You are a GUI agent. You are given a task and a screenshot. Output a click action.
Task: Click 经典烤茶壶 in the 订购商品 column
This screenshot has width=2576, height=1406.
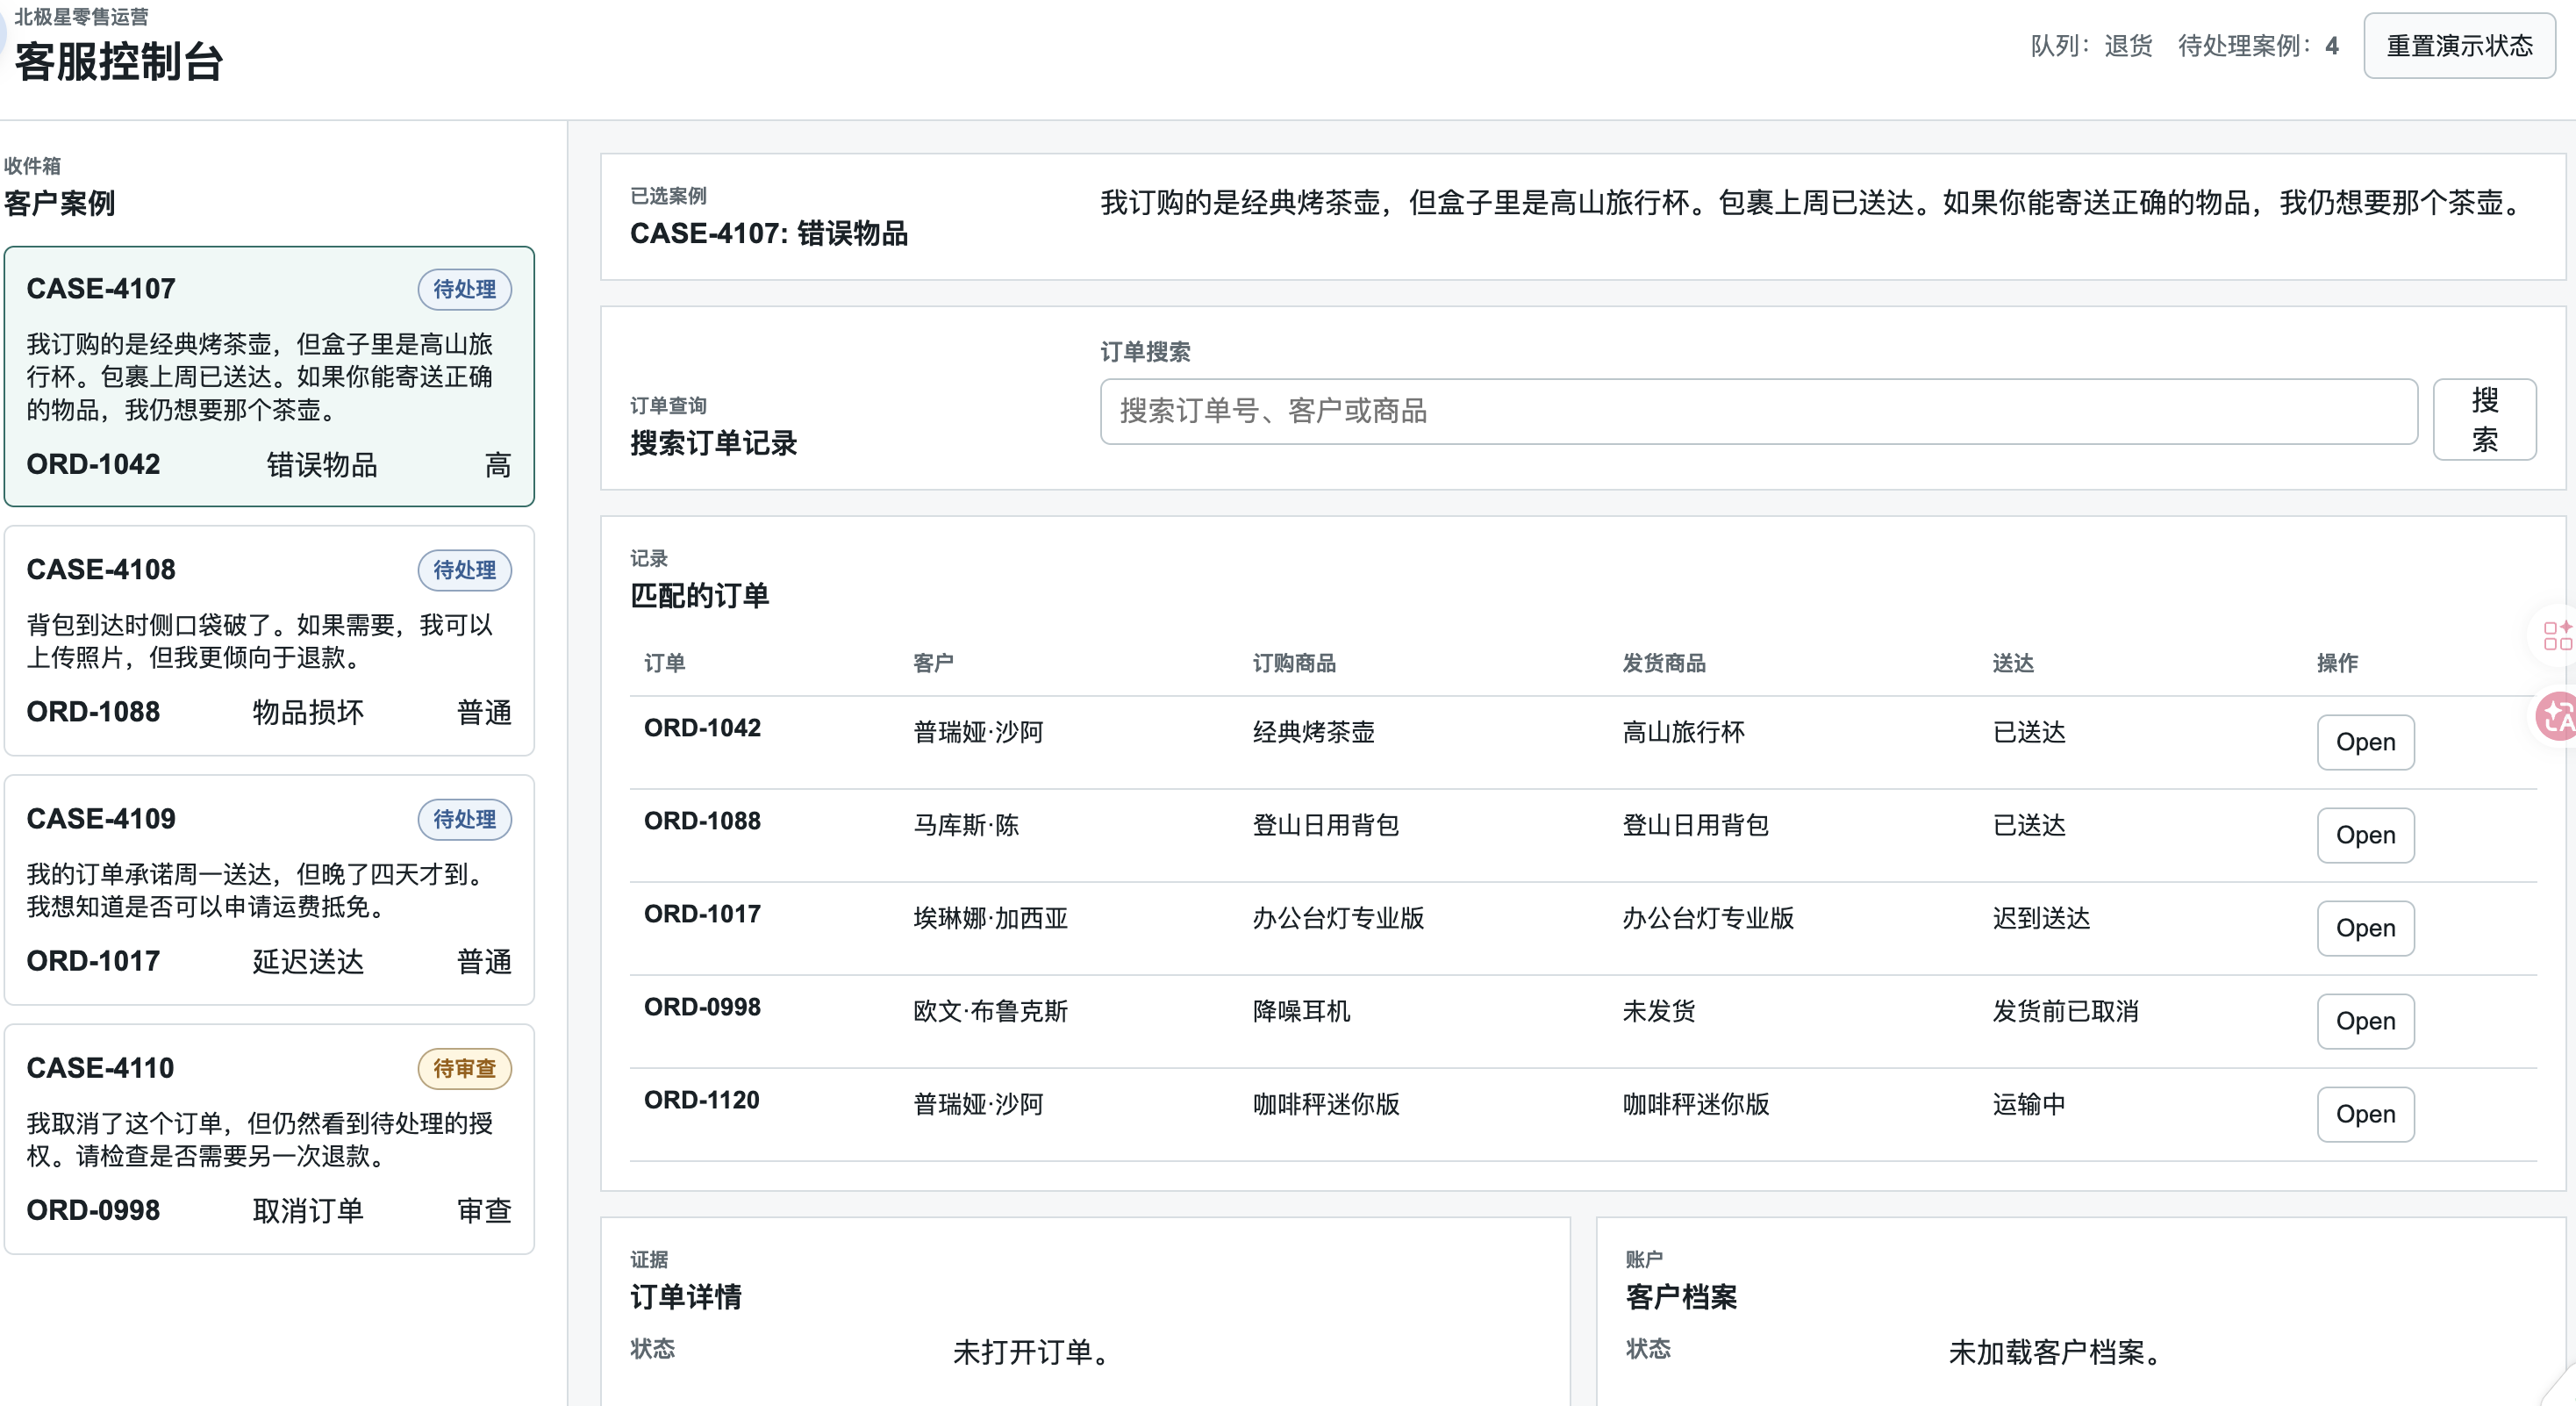[1313, 732]
